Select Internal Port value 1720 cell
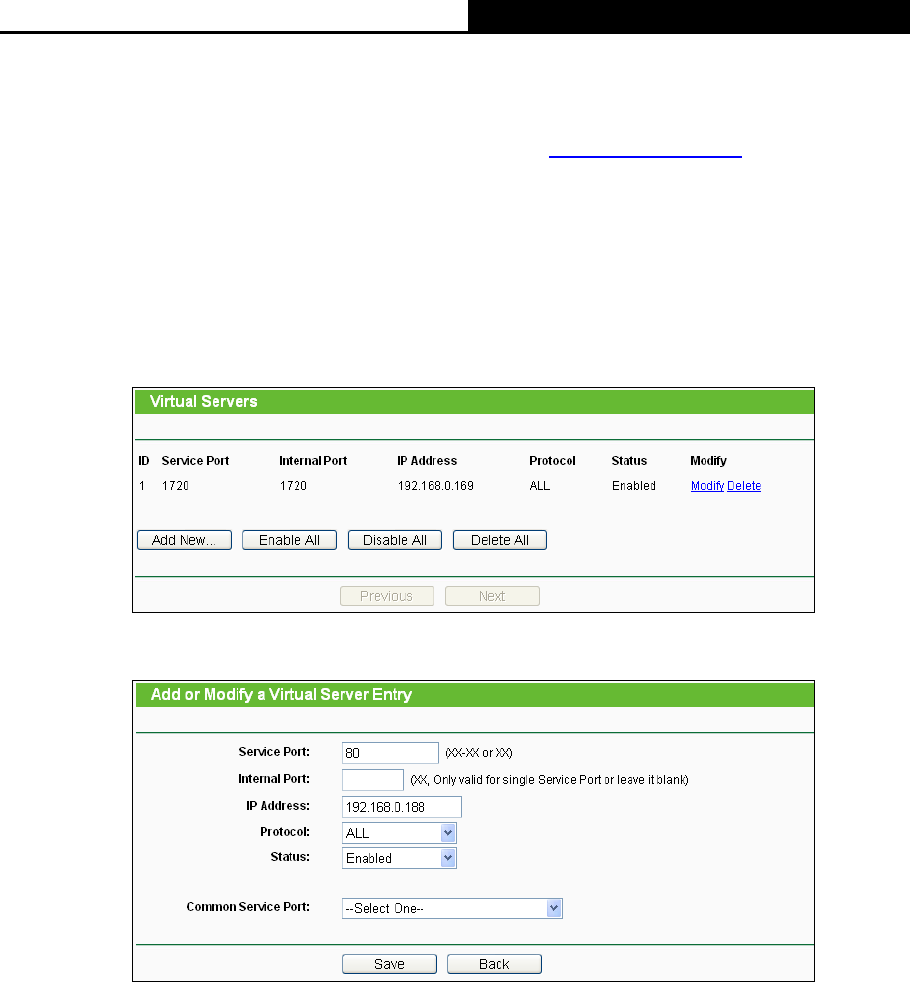This screenshot has height=982, width=910. [x=293, y=486]
